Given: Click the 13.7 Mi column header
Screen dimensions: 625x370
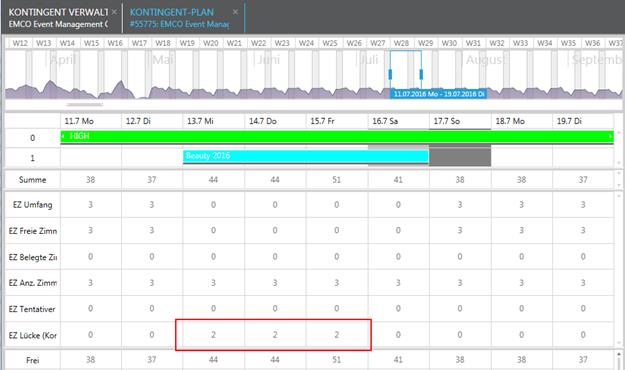Looking at the screenshot, I should point(214,121).
